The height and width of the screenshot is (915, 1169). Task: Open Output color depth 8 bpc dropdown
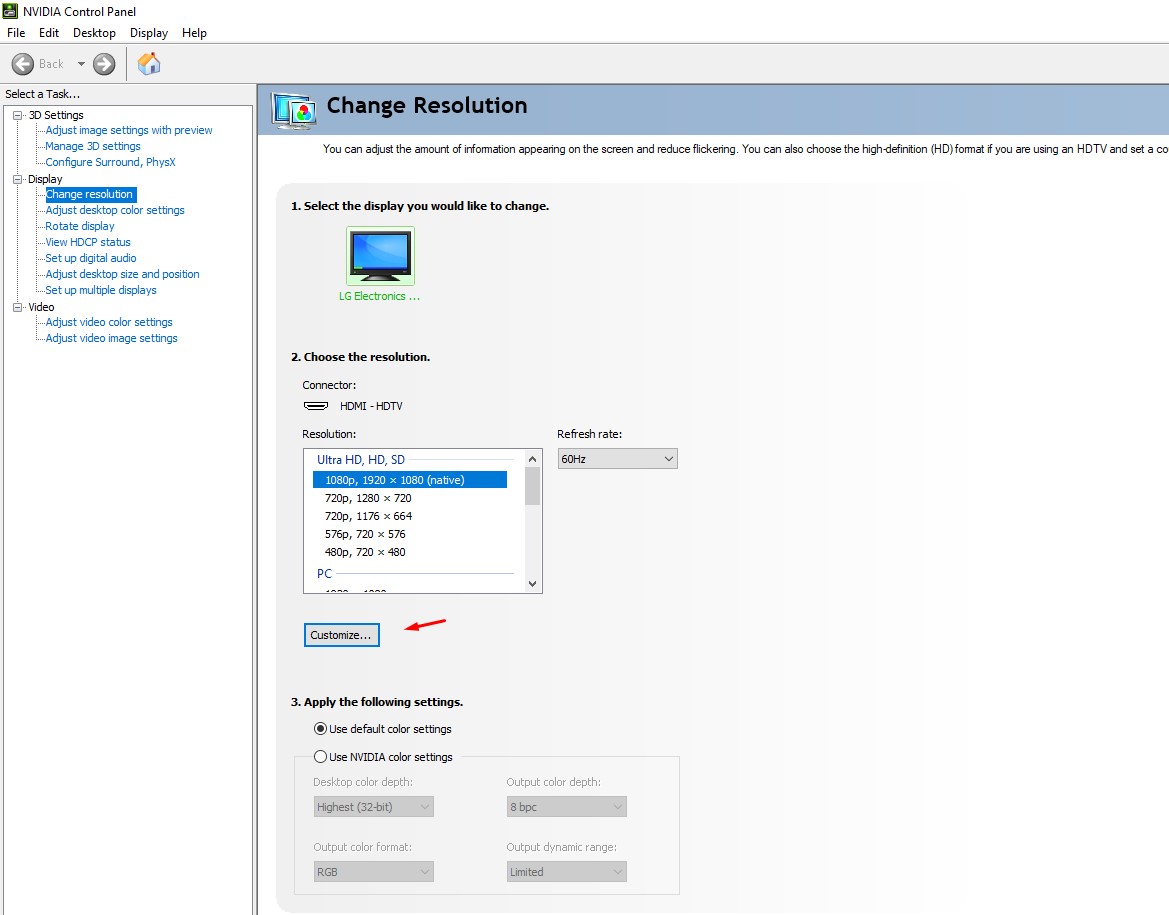point(567,807)
